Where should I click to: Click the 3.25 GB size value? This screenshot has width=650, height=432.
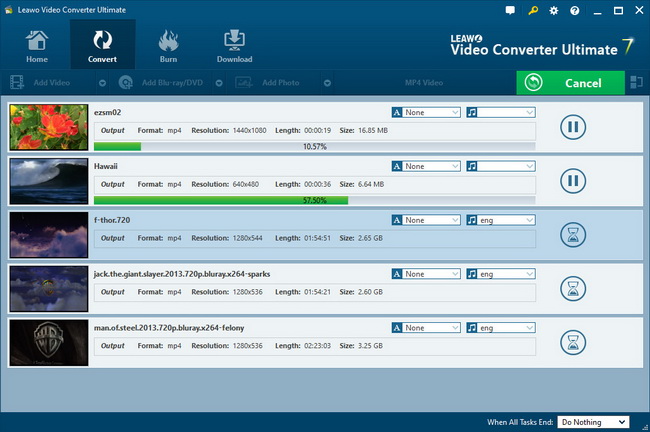click(370, 346)
